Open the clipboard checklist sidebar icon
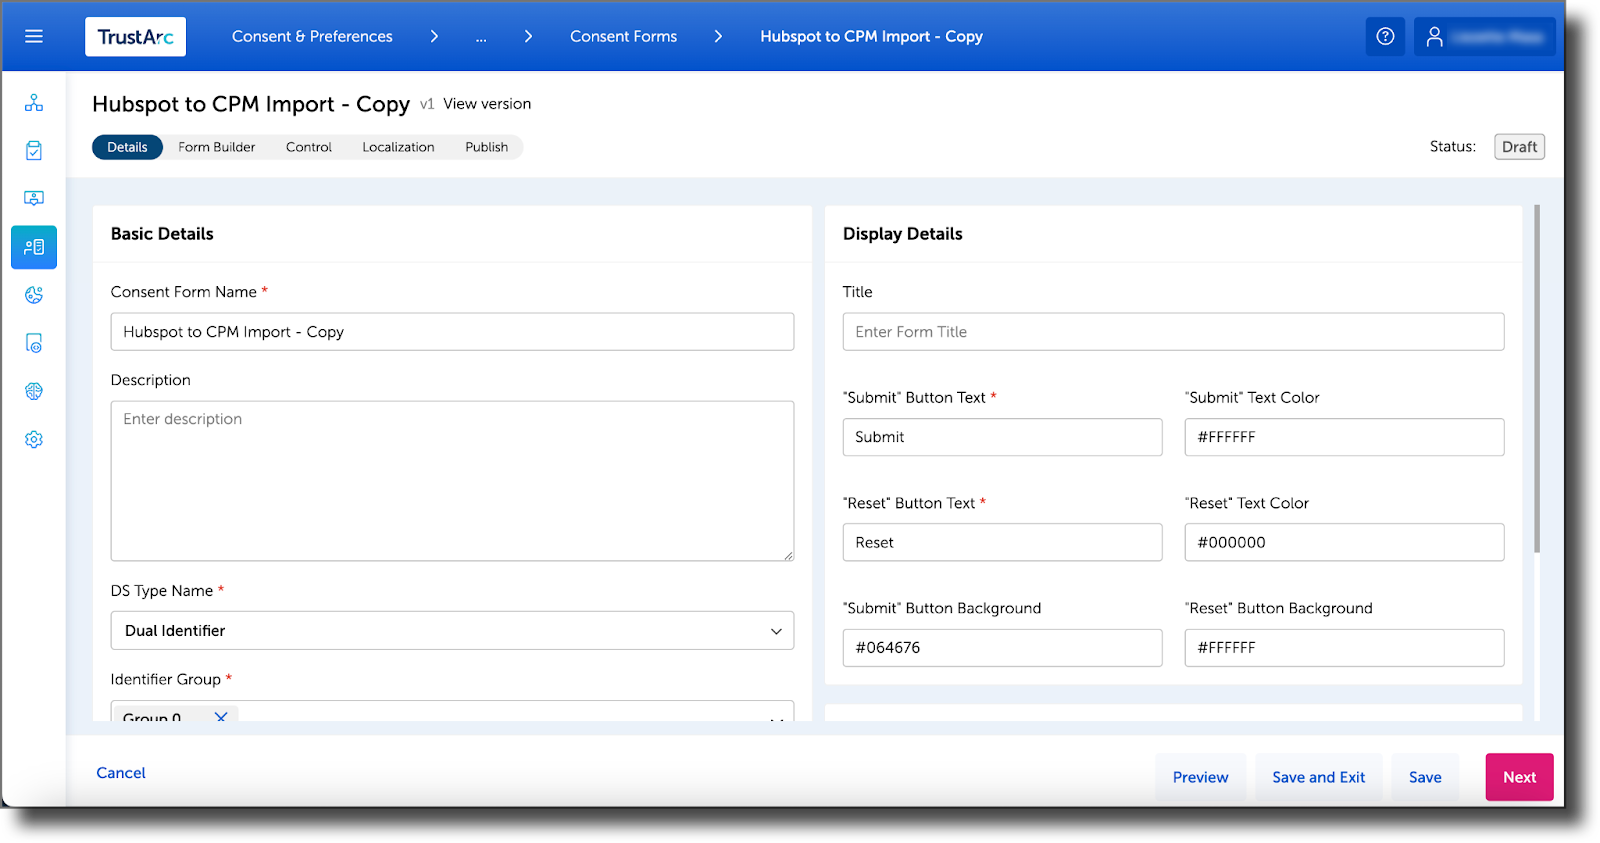 coord(34,151)
